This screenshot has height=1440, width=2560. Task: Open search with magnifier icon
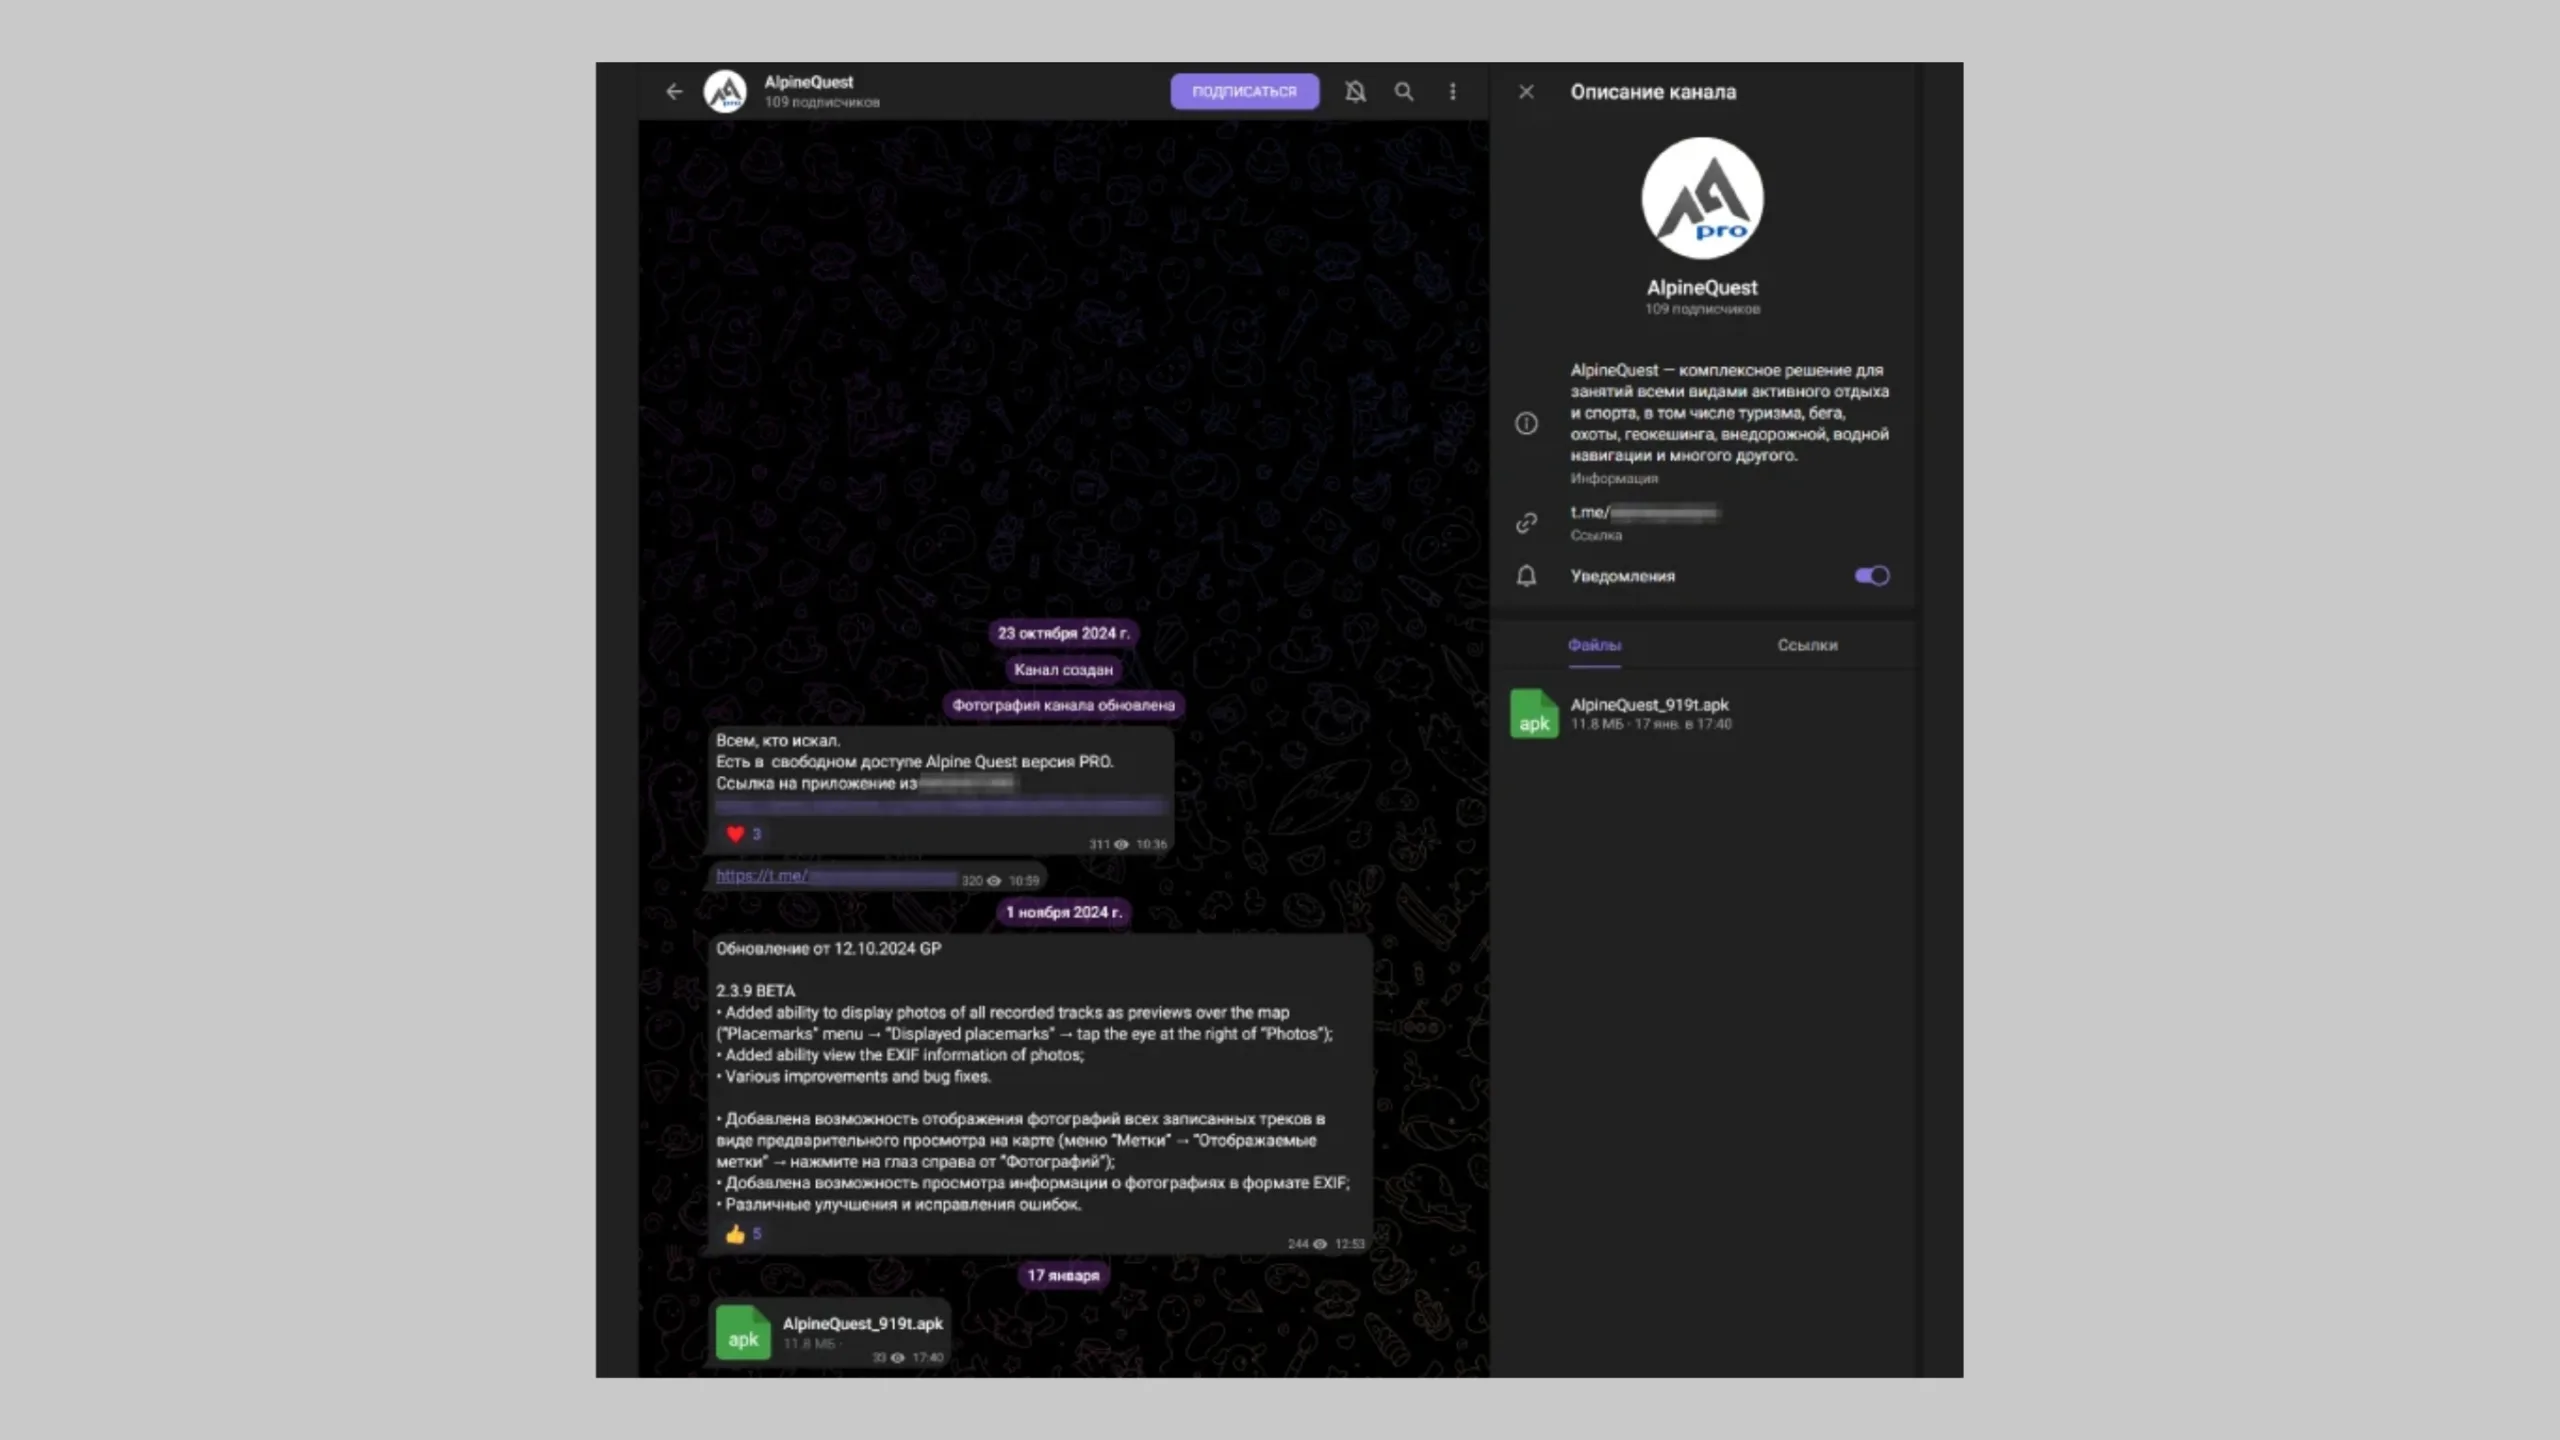pyautogui.click(x=1404, y=91)
